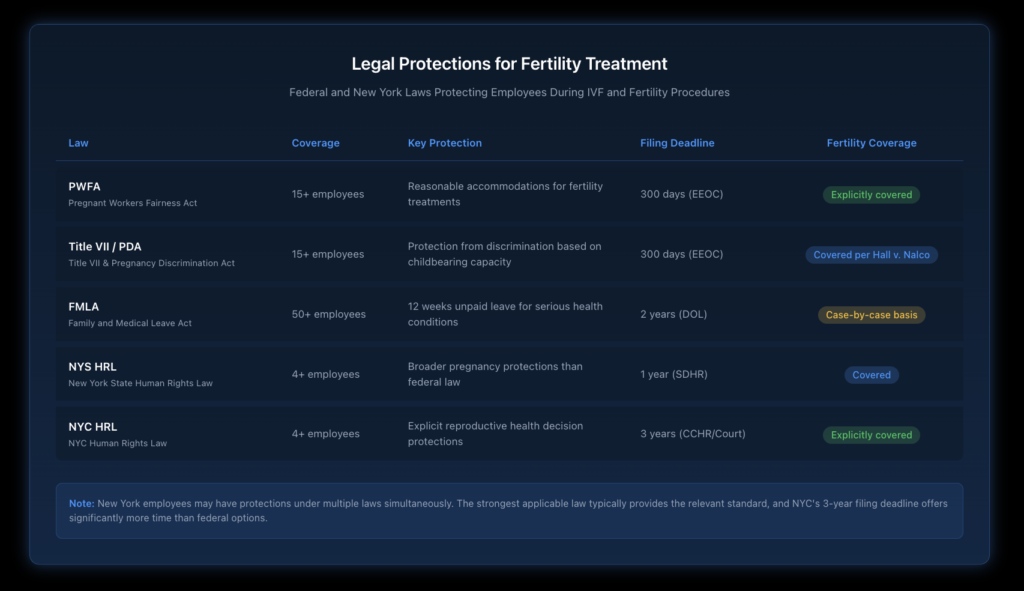Click the Note box at the bottom
Viewport: 1024px width, 591px height.
pyautogui.click(x=511, y=511)
